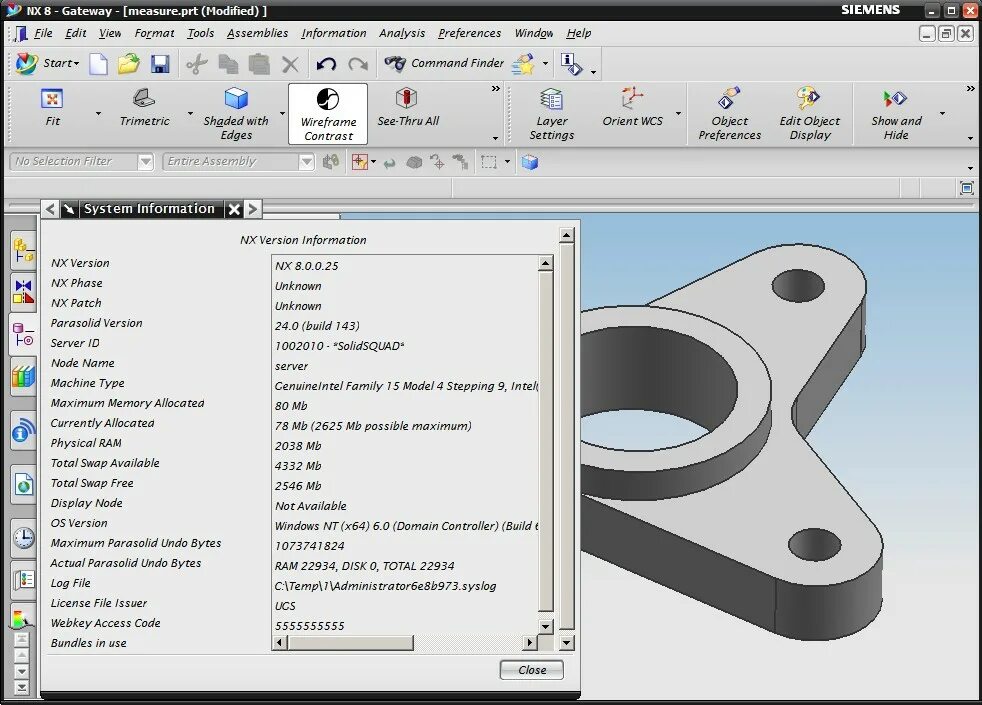This screenshot has height=705, width=982.
Task: Go to previous tab with left arrow
Action: [x=50, y=209]
